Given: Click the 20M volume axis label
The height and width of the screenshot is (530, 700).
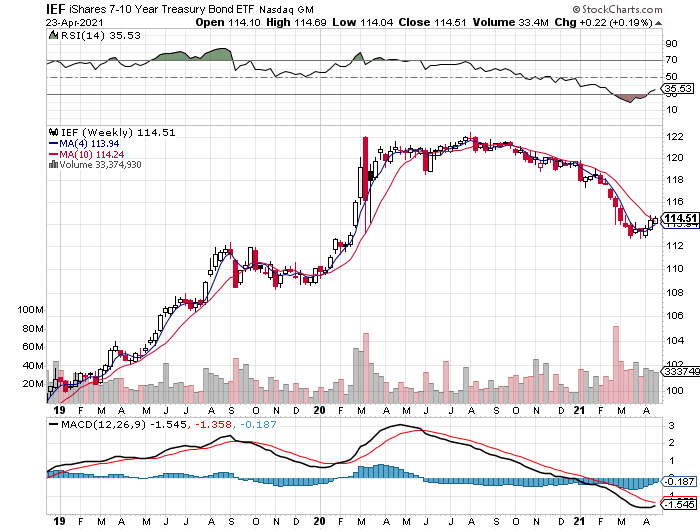Looking at the screenshot, I should pyautogui.click(x=33, y=384).
